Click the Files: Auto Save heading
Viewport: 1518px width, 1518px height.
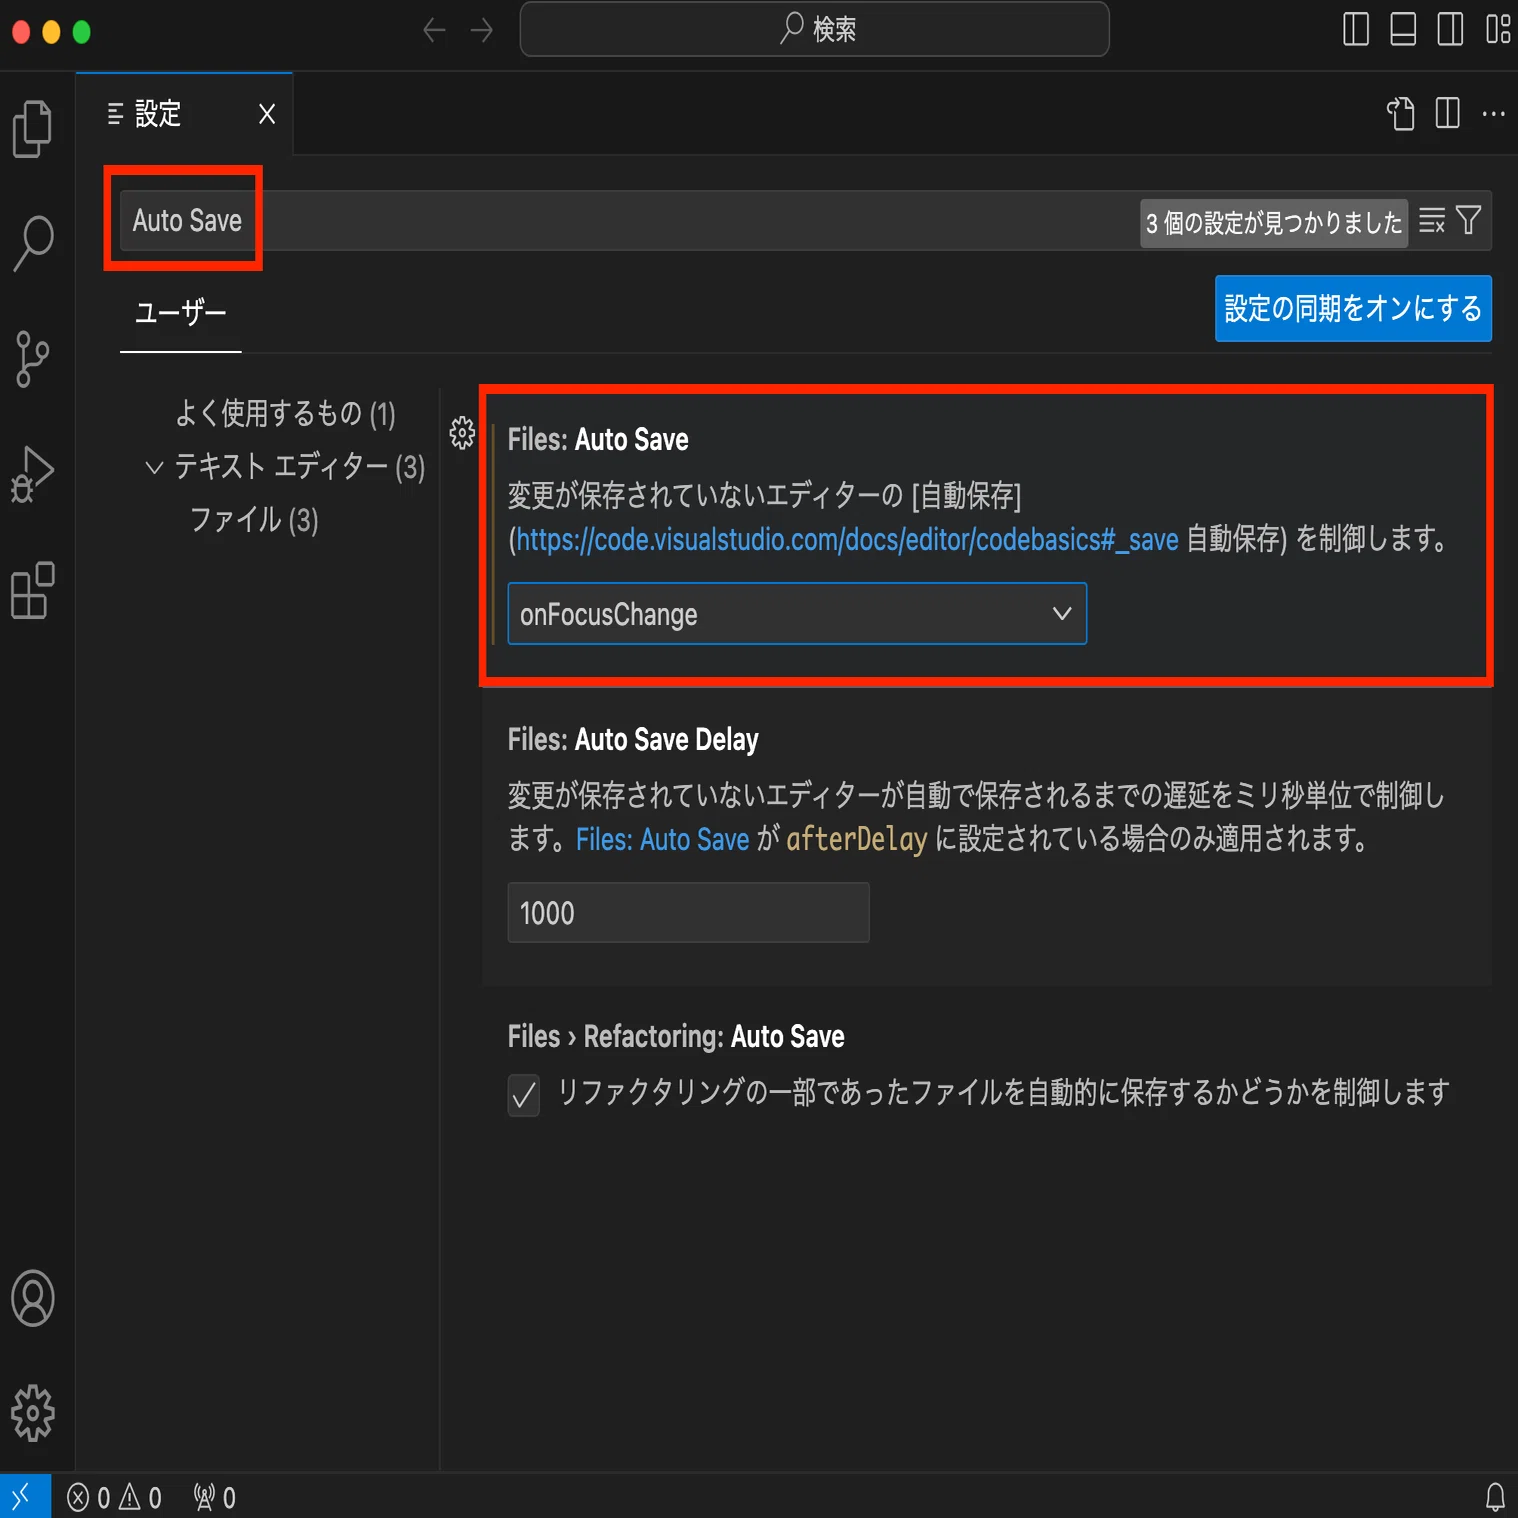(598, 440)
